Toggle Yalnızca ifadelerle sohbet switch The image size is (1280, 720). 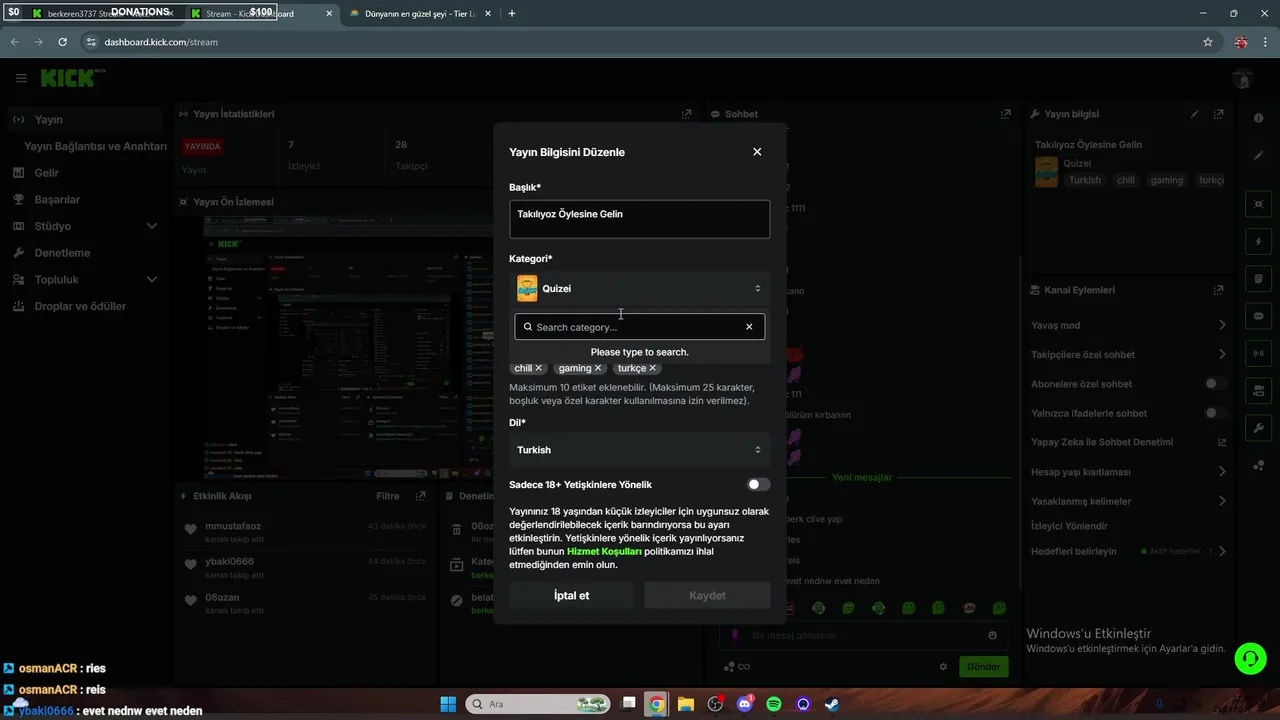(x=1216, y=413)
